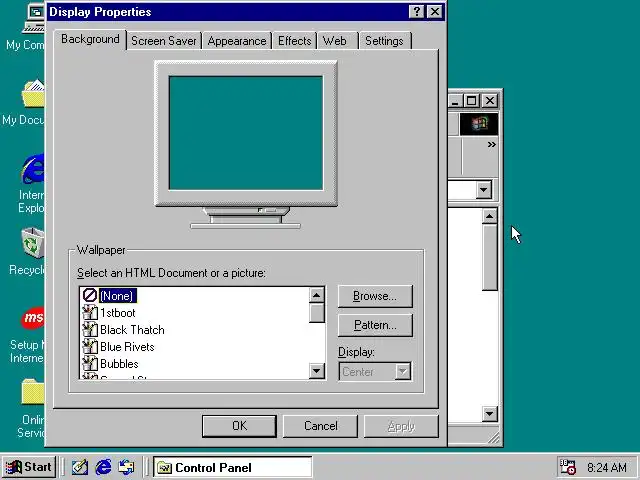Pick the Blue Rivets wallpaper
This screenshot has width=640, height=480.
pyautogui.click(x=127, y=347)
